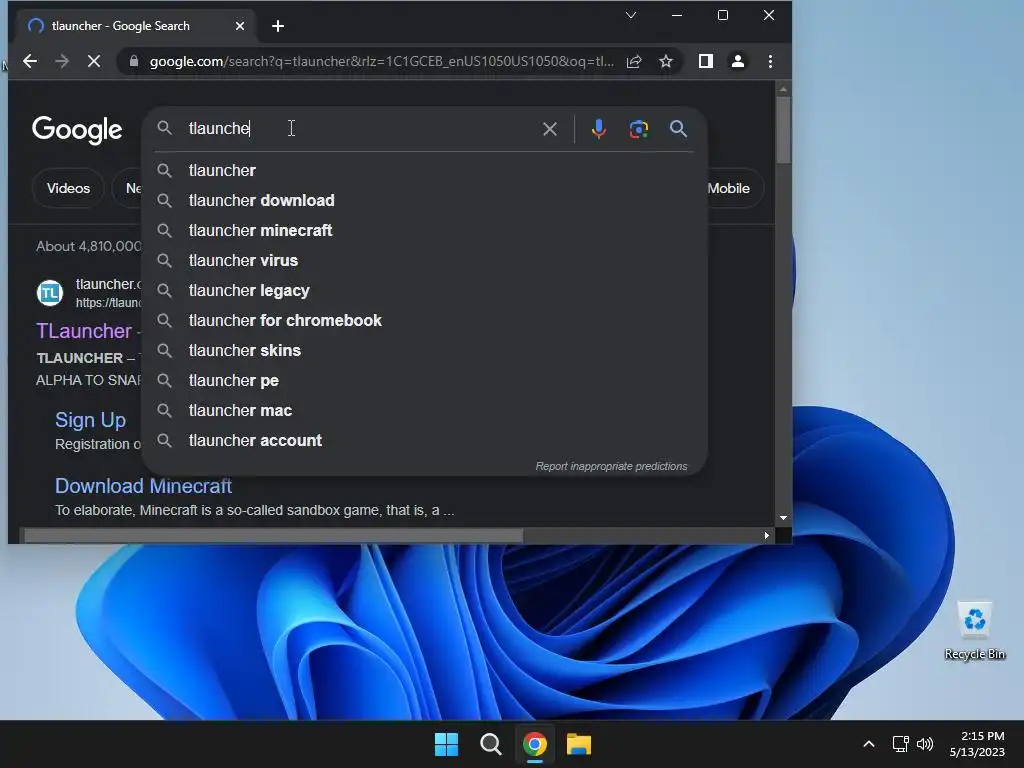The image size is (1024, 768).
Task: Select suggestion 'tlauncher legacy'
Action: 424,291
